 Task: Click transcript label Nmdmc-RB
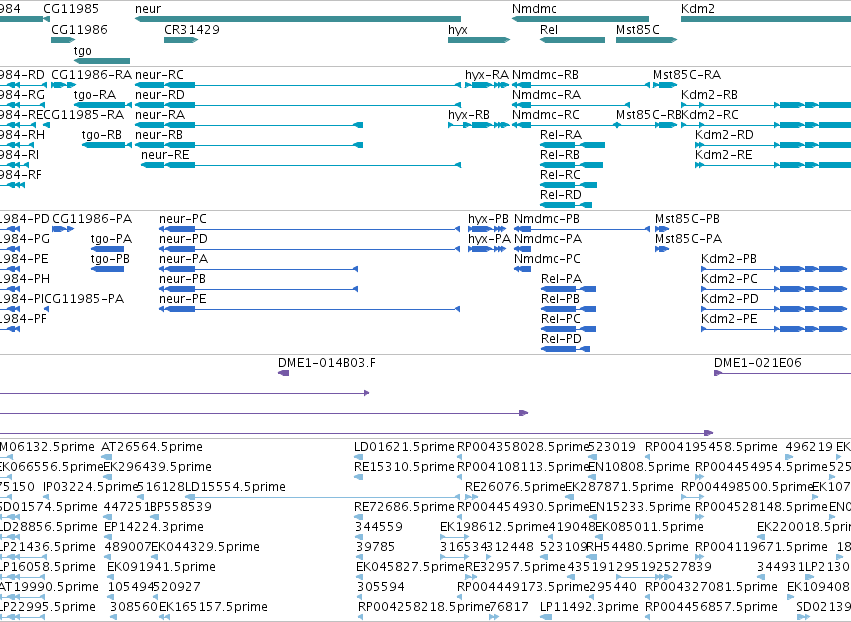[545, 75]
